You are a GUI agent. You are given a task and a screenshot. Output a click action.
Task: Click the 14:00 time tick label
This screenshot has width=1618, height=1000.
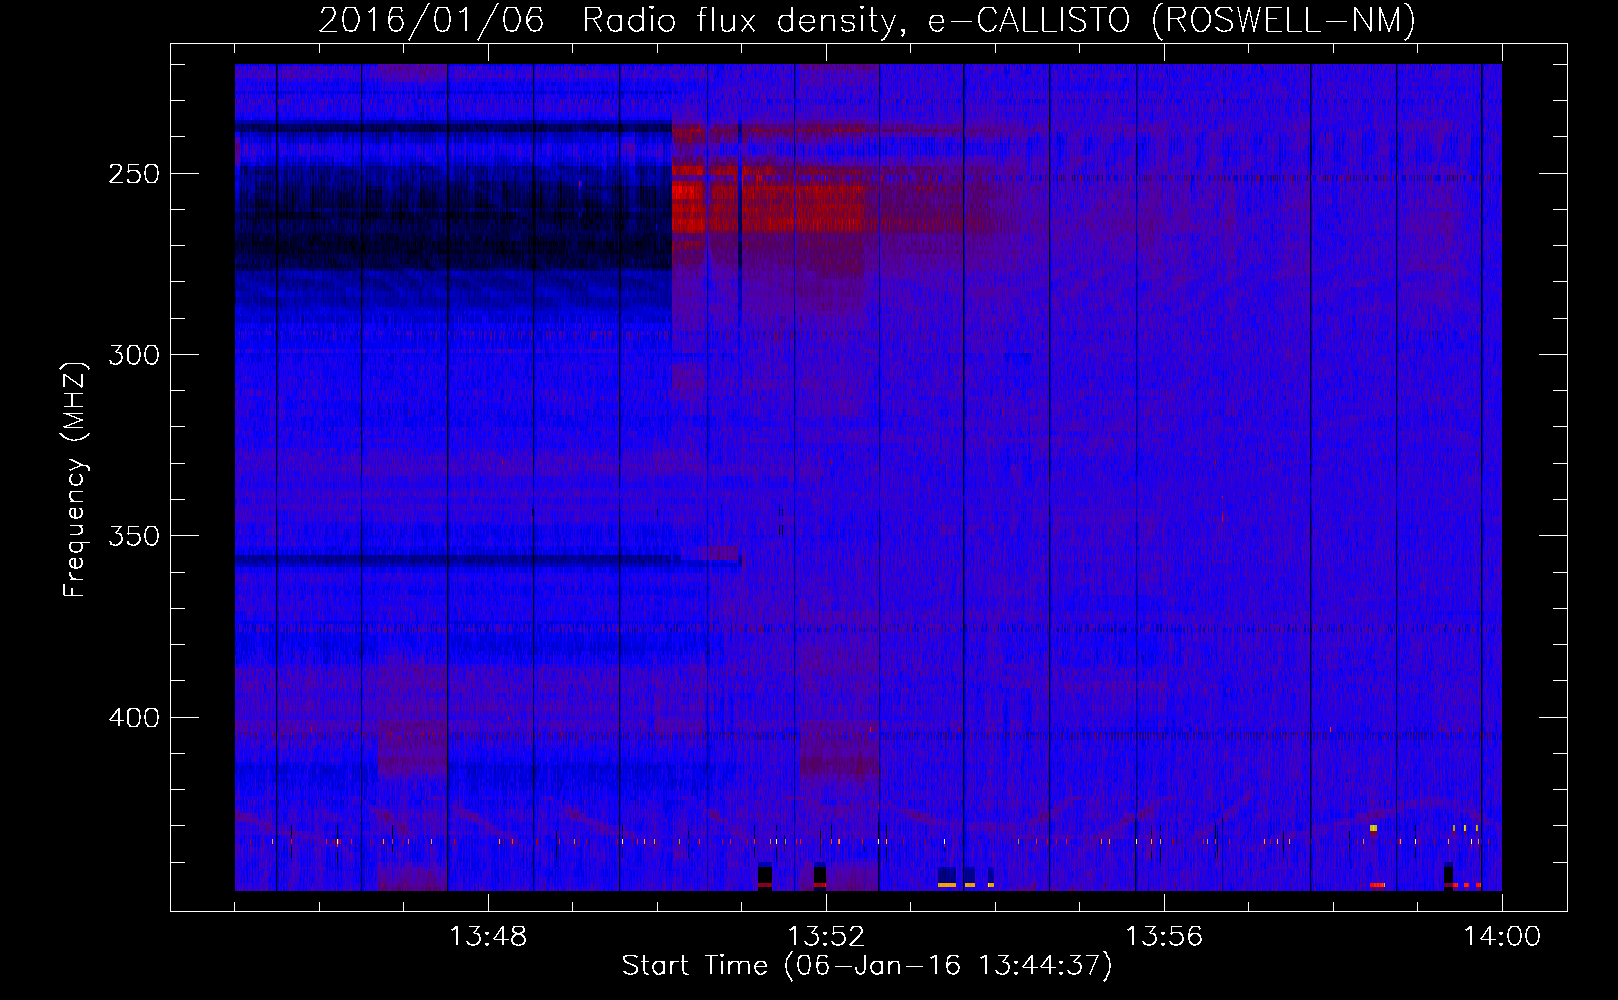(x=1502, y=937)
